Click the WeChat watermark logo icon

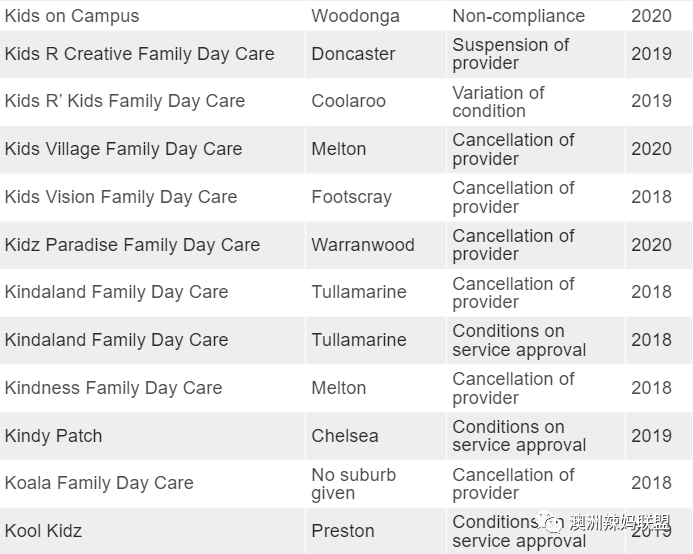(x=548, y=523)
